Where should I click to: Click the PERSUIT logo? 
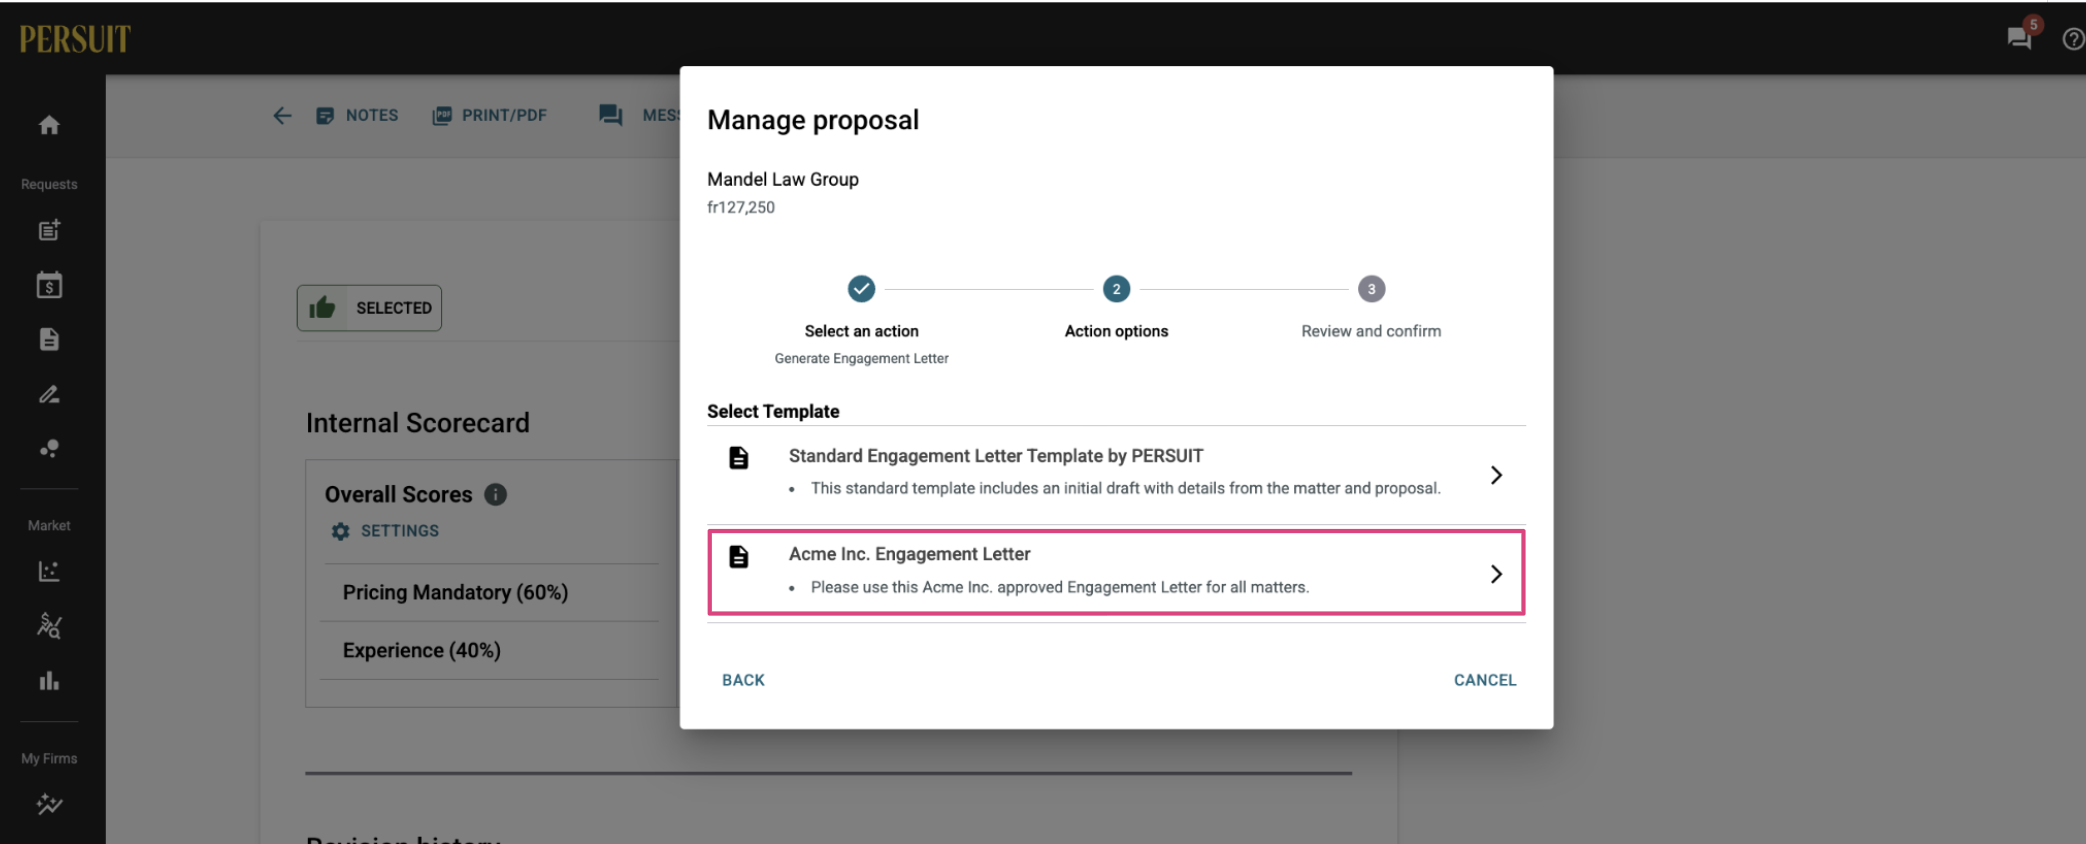(75, 39)
